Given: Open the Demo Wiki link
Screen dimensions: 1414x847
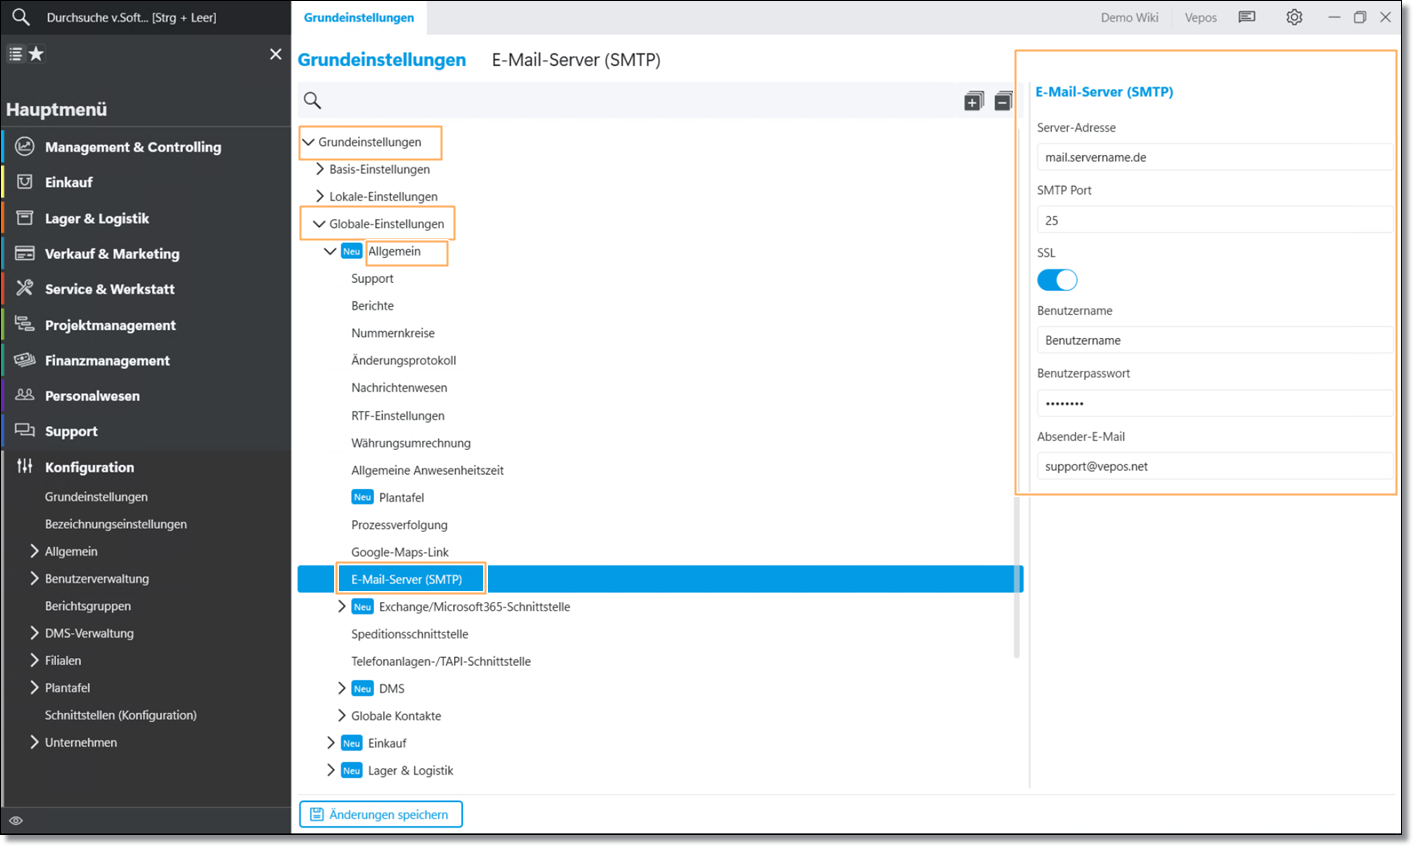Looking at the screenshot, I should 1129,17.
